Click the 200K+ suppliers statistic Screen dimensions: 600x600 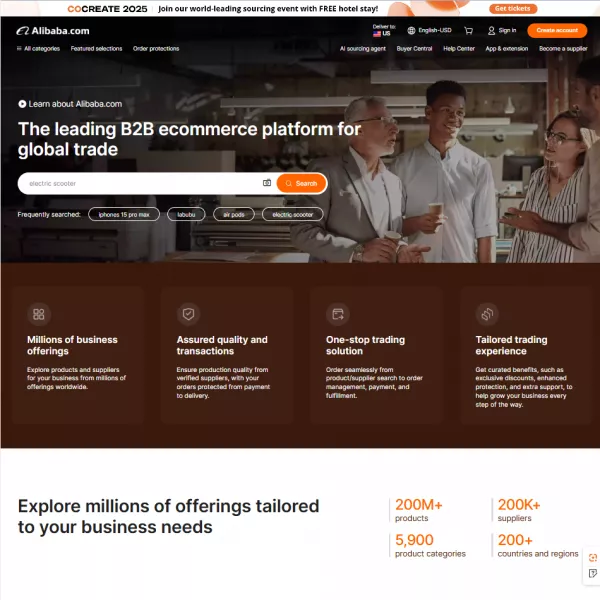518,510
